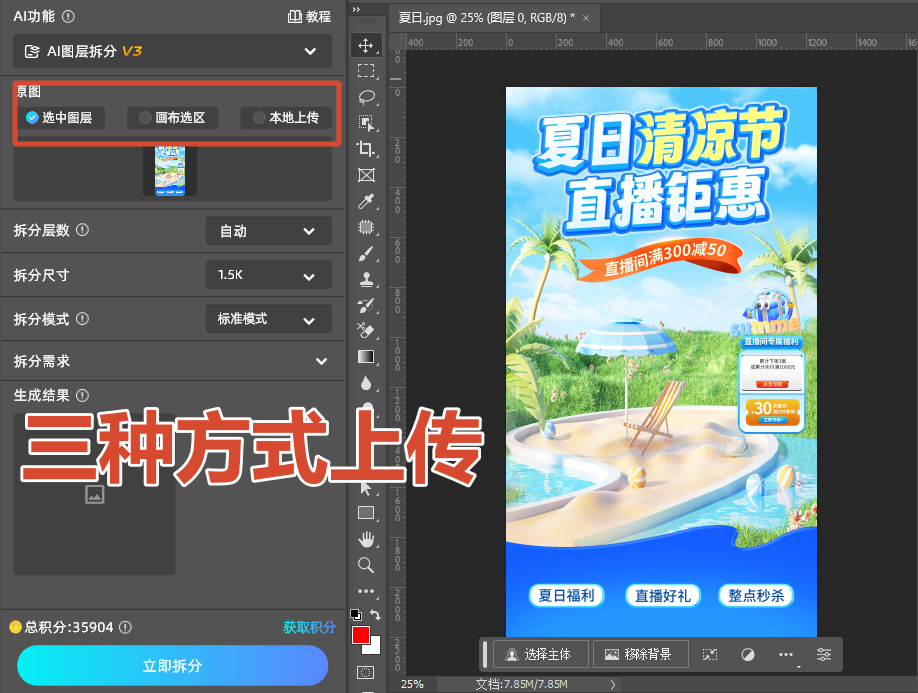The image size is (918, 693).
Task: Open the 拆分模式 dropdown showing 标准模式
Action: [x=269, y=319]
